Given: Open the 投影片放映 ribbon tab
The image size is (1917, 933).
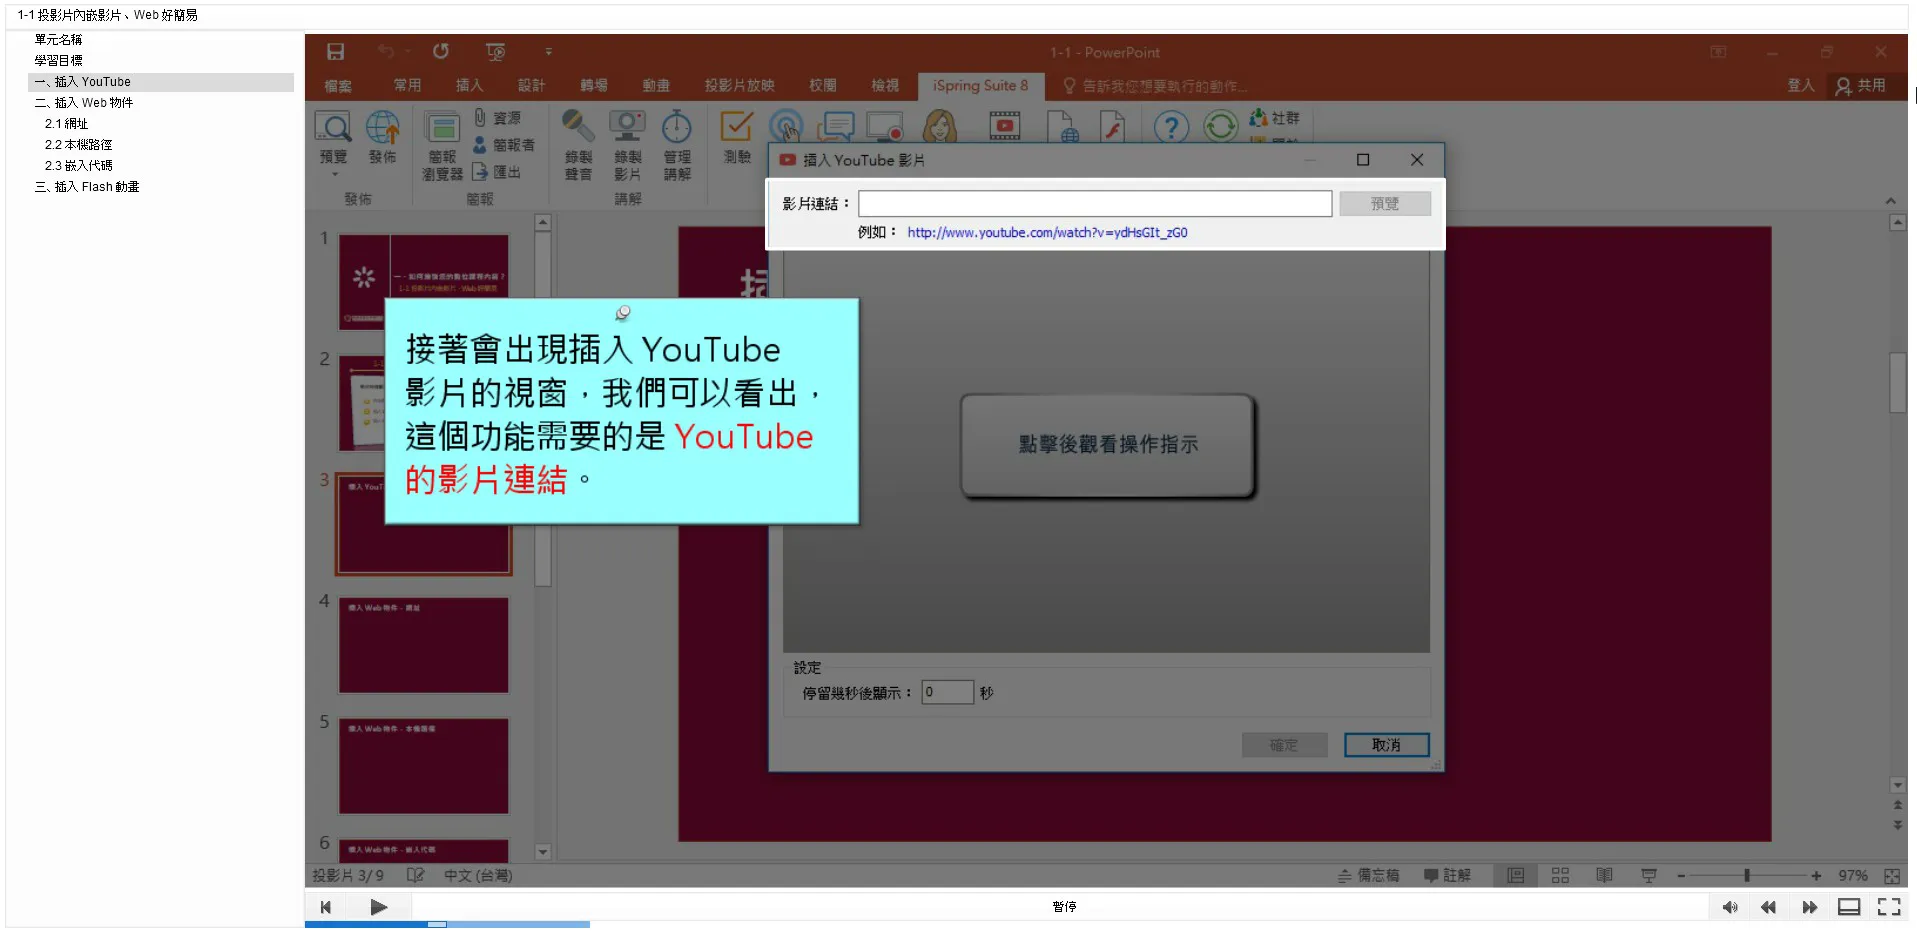Looking at the screenshot, I should [739, 86].
